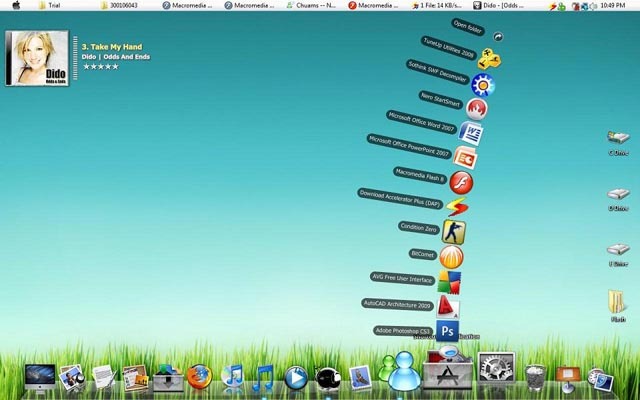
Task: Launch Microsoft Office Word 2007
Action: pos(471,133)
